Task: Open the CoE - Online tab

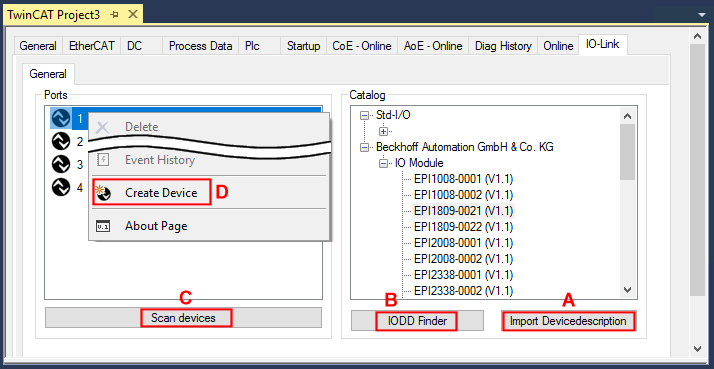Action: click(x=362, y=46)
